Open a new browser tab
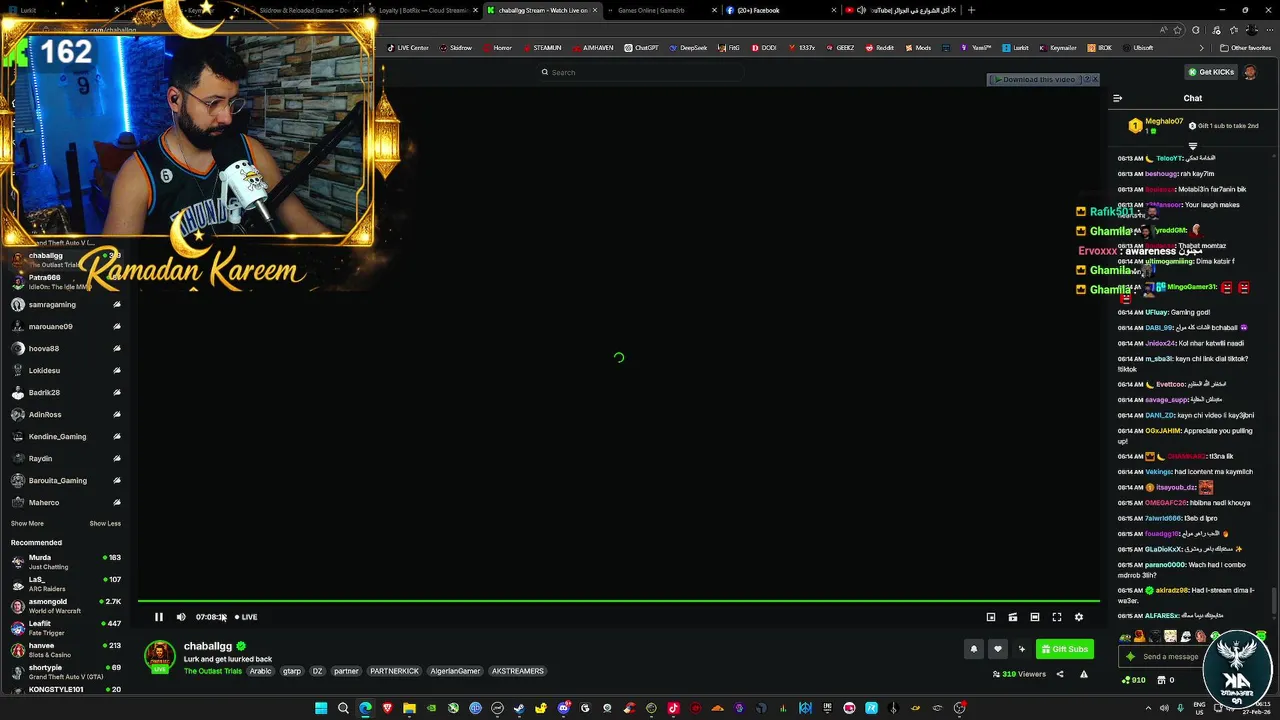The image size is (1280, 720). (971, 10)
